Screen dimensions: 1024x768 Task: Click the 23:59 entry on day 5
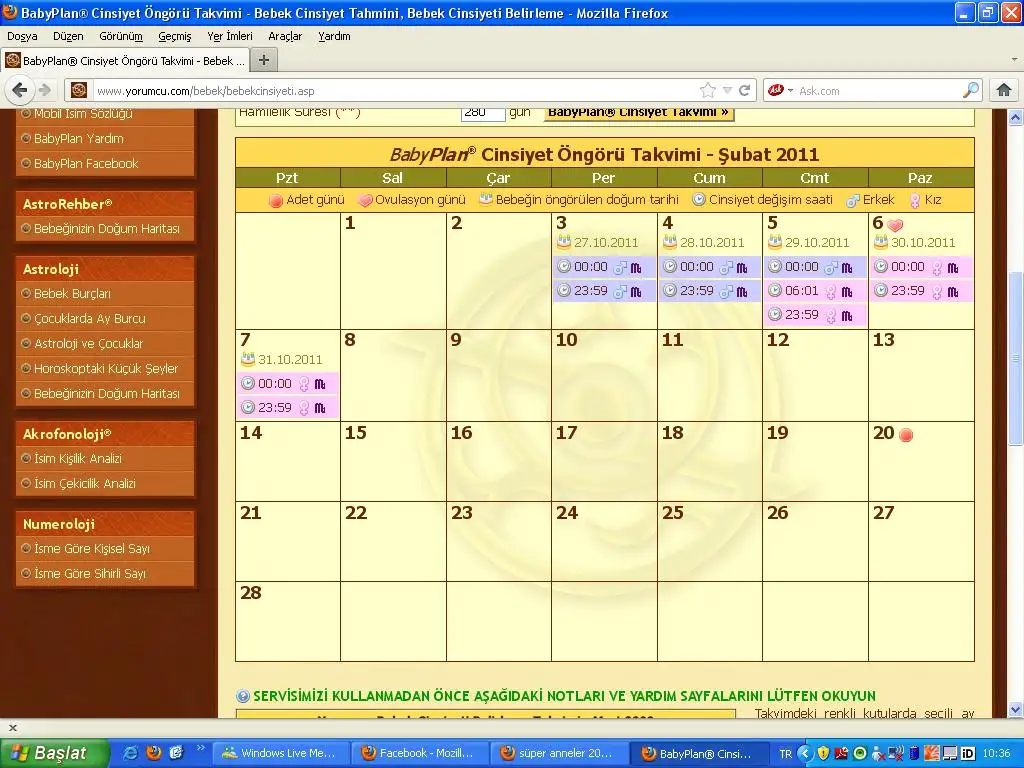pyautogui.click(x=815, y=315)
